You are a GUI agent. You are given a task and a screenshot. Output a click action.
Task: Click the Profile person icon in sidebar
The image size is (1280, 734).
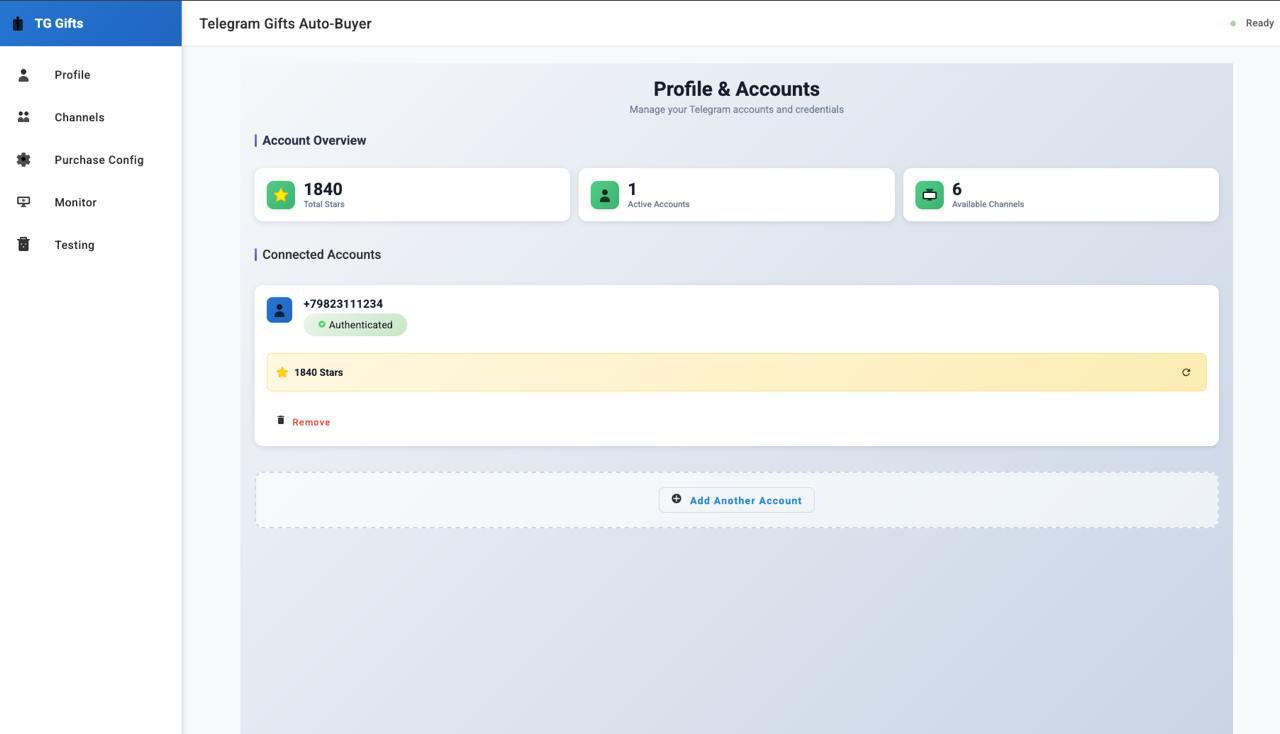23,75
